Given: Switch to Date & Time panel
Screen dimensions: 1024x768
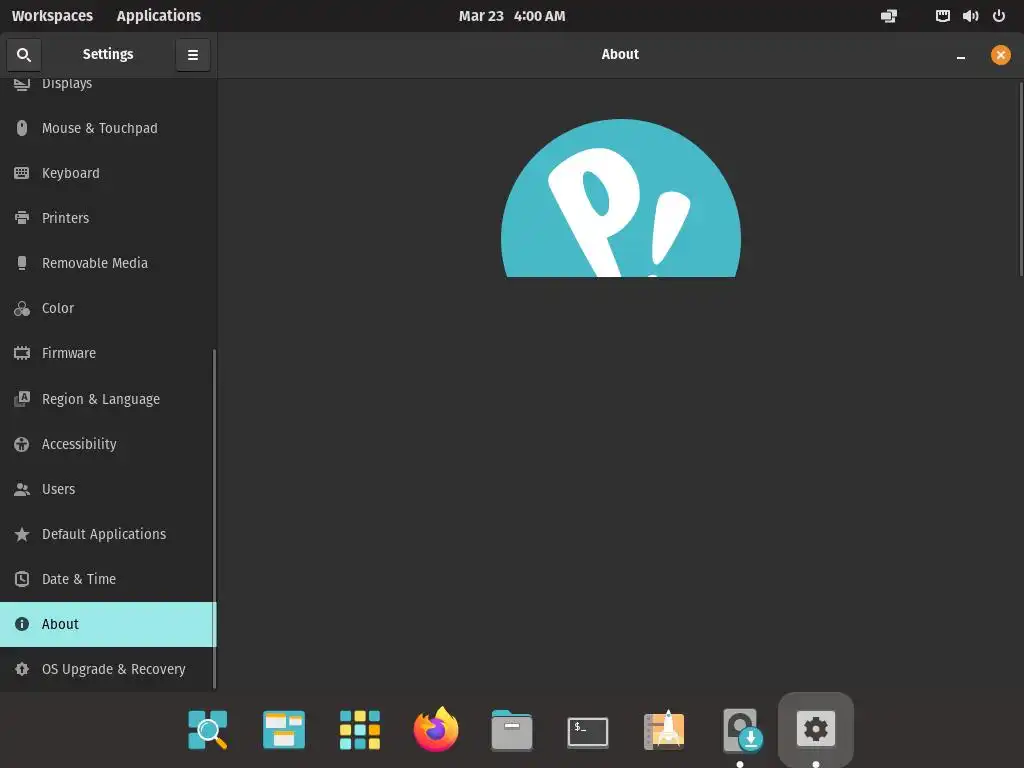Looking at the screenshot, I should (x=108, y=579).
